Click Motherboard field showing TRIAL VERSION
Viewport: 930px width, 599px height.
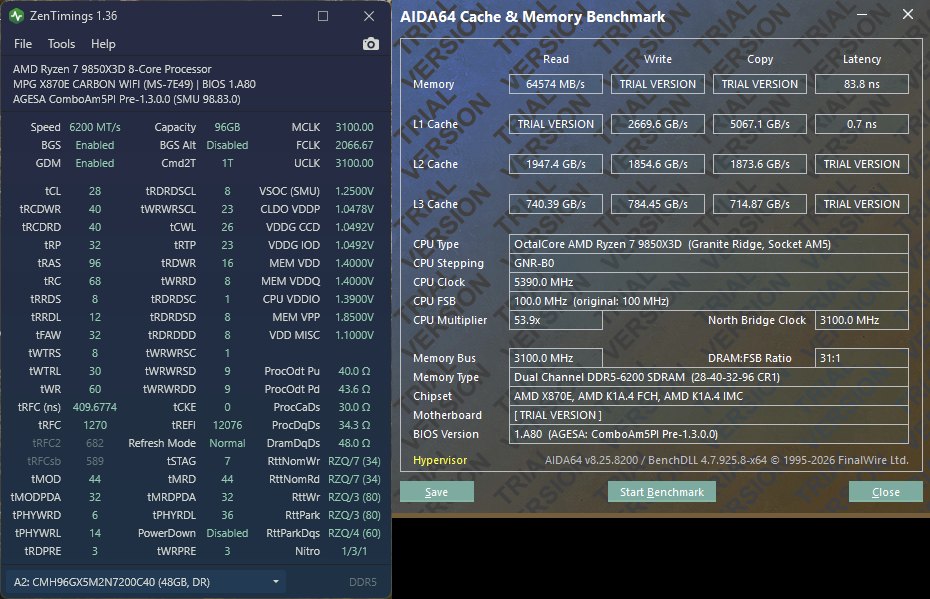tap(709, 415)
